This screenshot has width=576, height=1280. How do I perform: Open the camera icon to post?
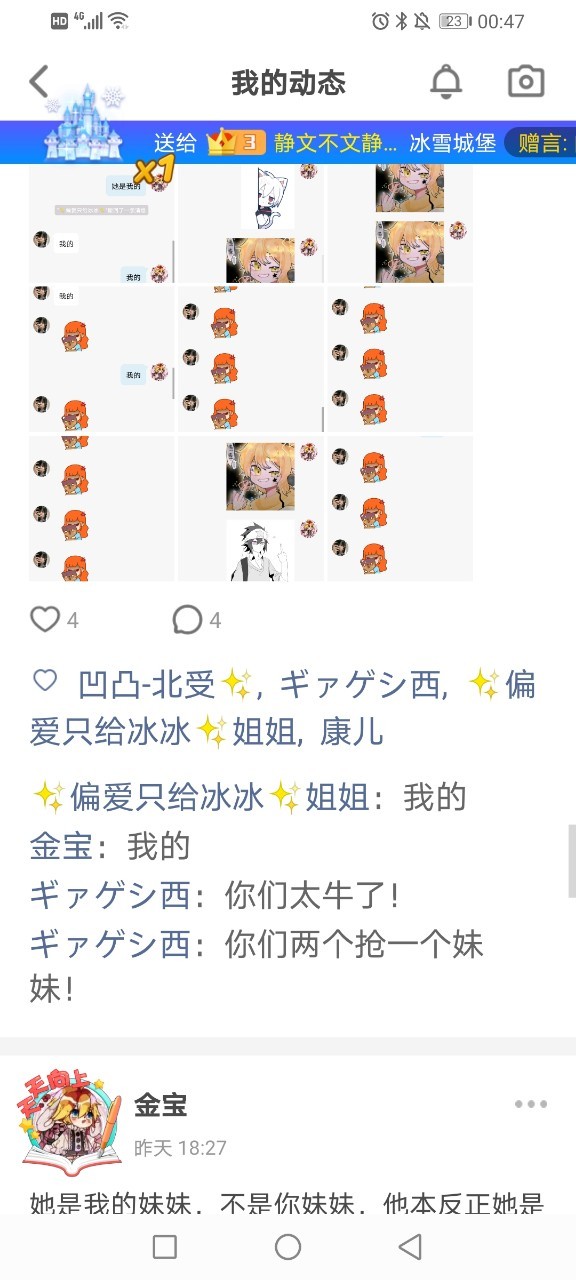tap(526, 82)
